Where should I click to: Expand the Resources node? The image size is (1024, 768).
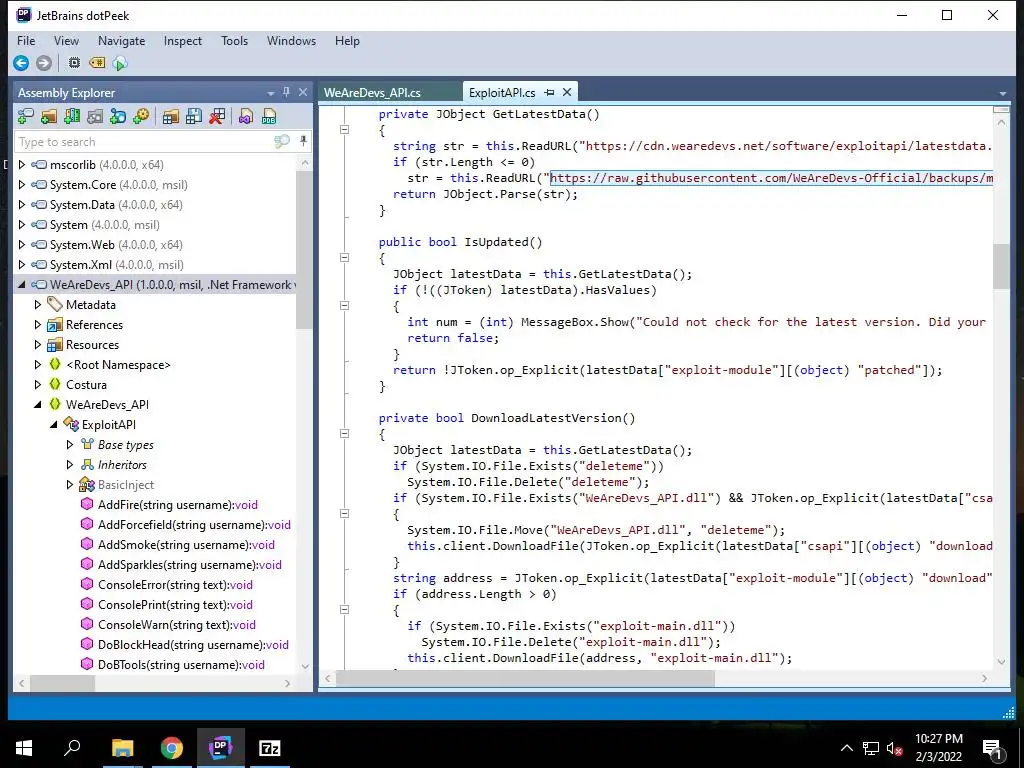pyautogui.click(x=38, y=344)
